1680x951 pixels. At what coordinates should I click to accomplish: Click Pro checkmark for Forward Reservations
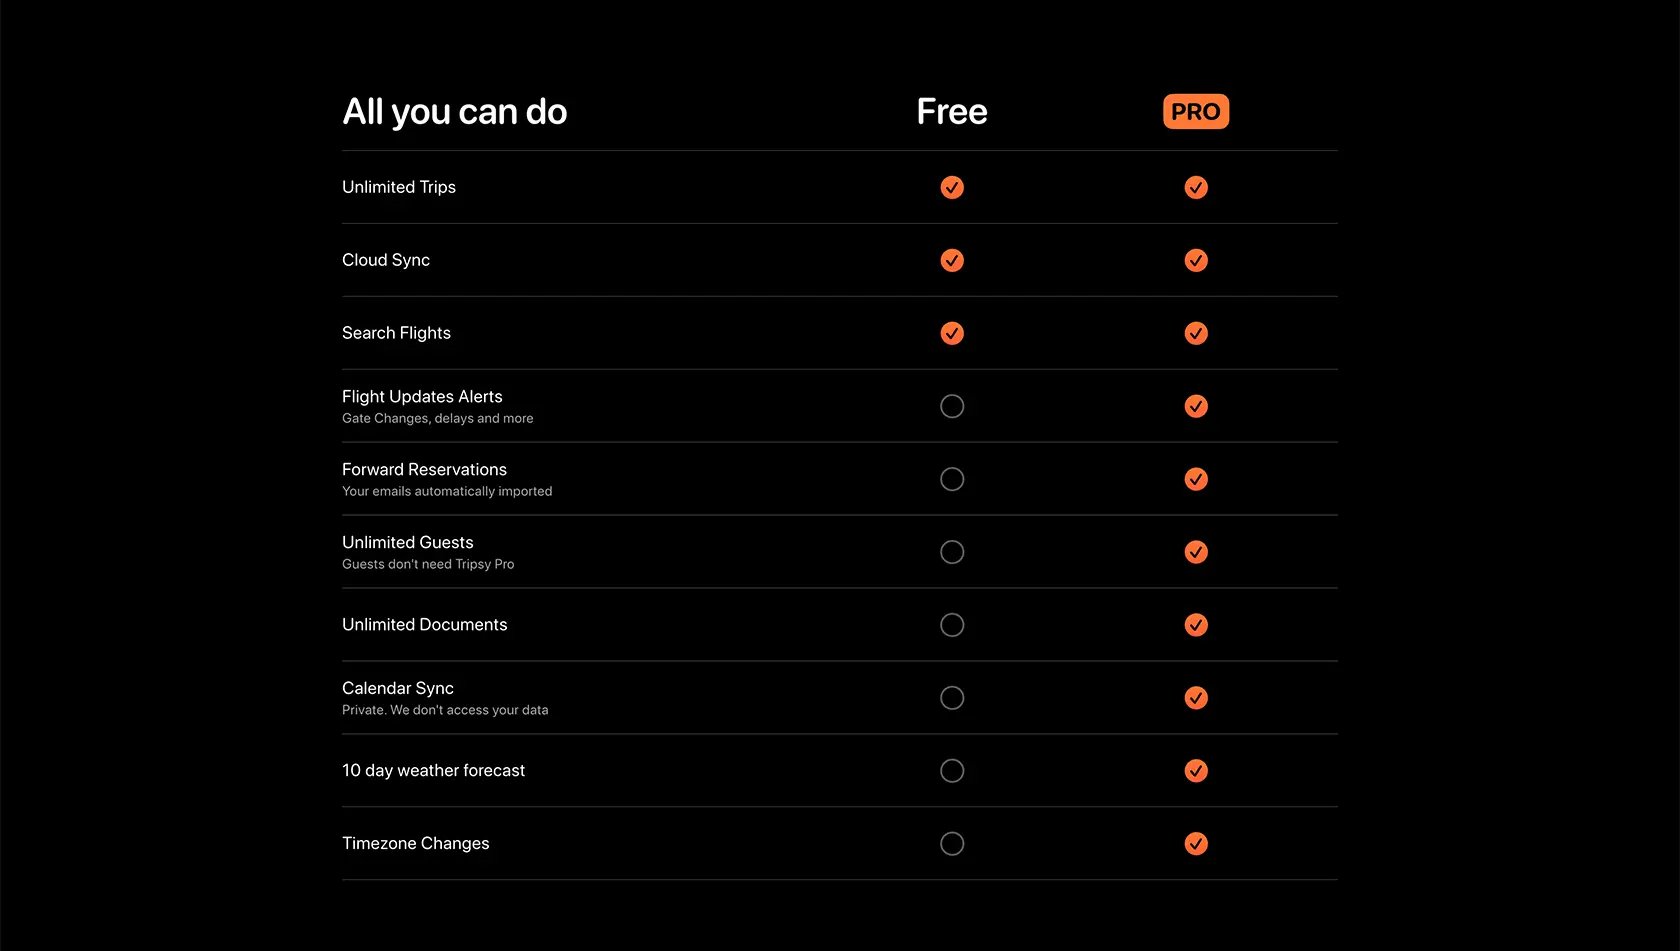1196,479
